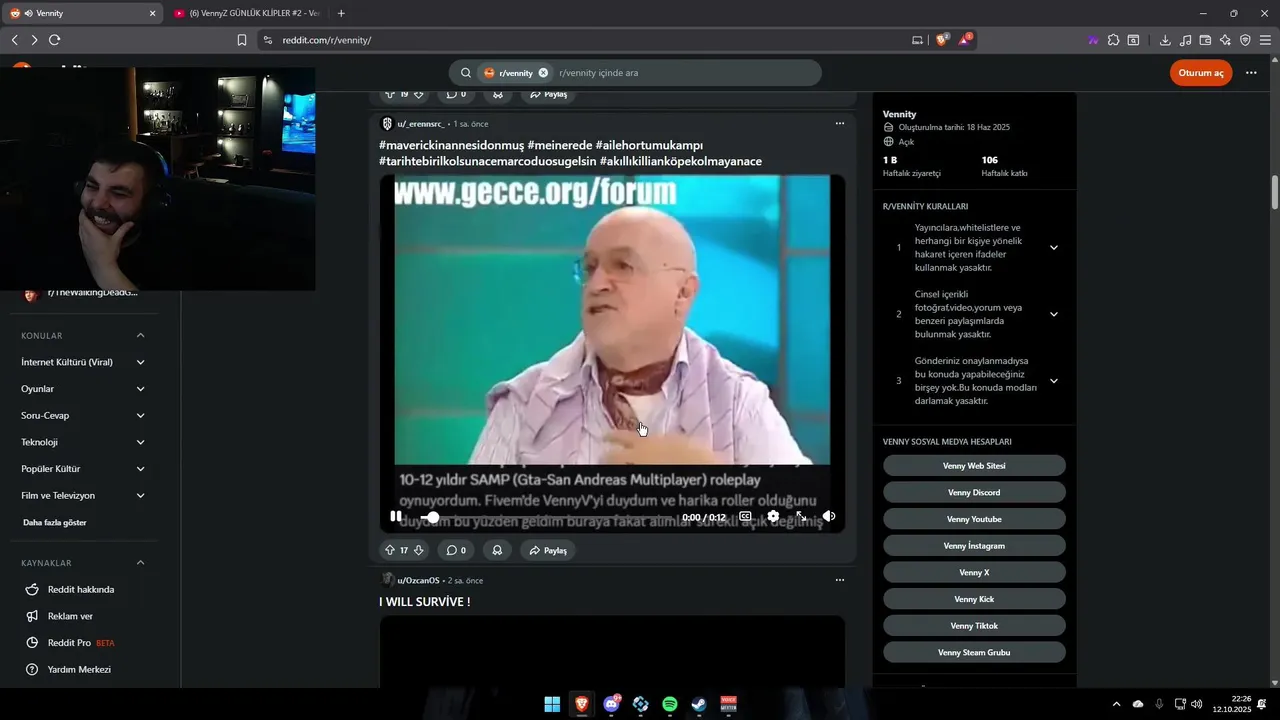The image size is (1280, 720).
Task: Expand rule 3 about onaylanmayan gönderiler
Action: click(1053, 381)
